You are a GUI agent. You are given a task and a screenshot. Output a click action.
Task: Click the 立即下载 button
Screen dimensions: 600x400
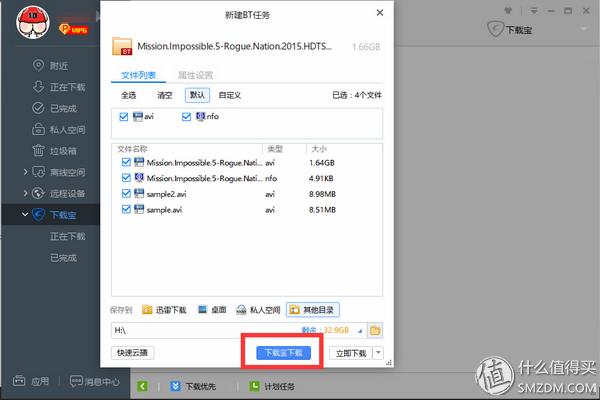[x=351, y=353]
